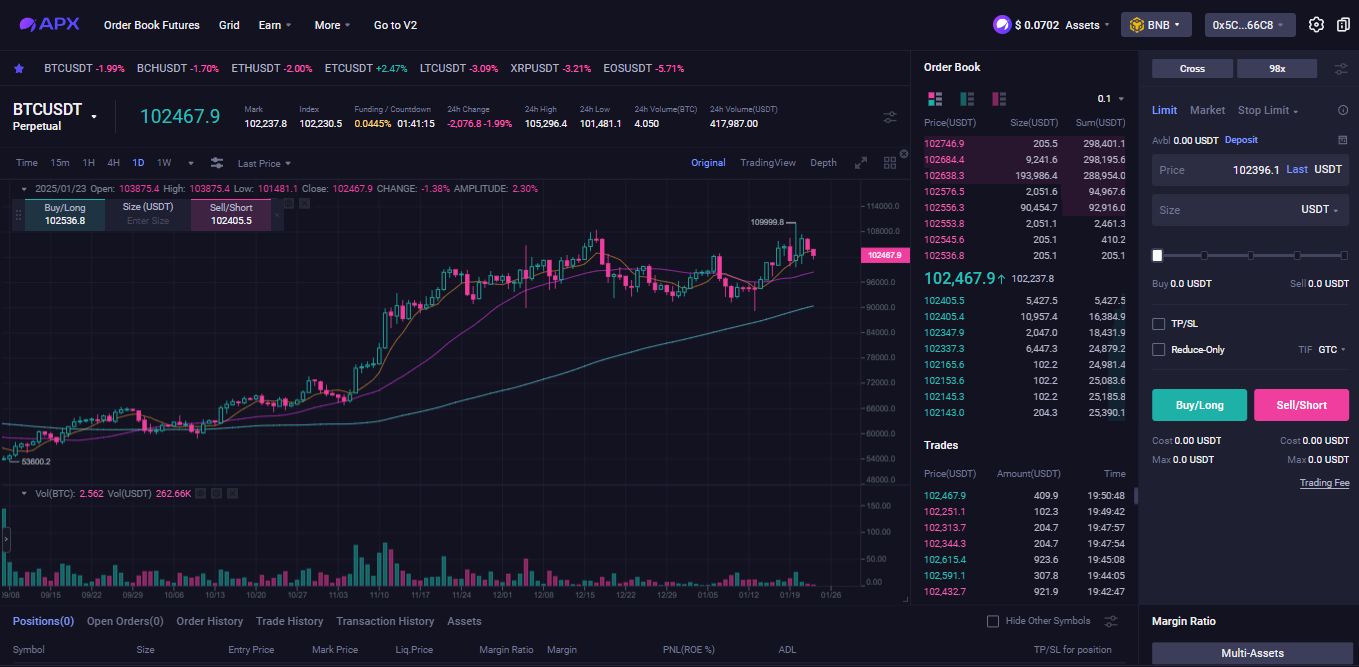Open the settings gear in the top bar

click(1317, 24)
